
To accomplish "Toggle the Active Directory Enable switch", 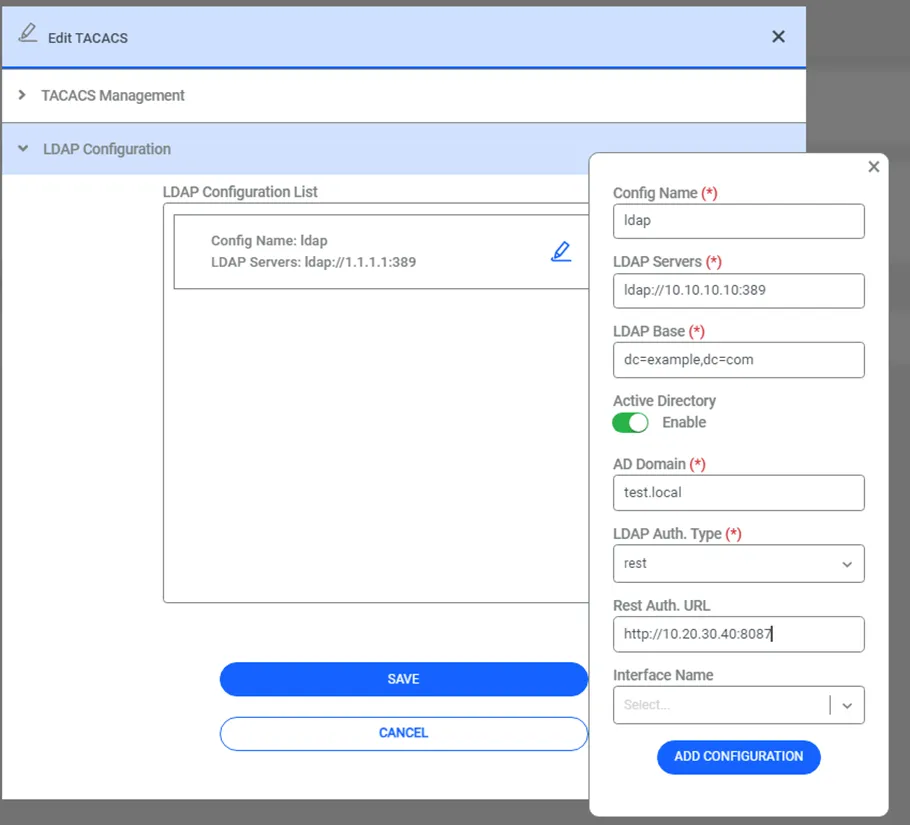I will [630, 422].
